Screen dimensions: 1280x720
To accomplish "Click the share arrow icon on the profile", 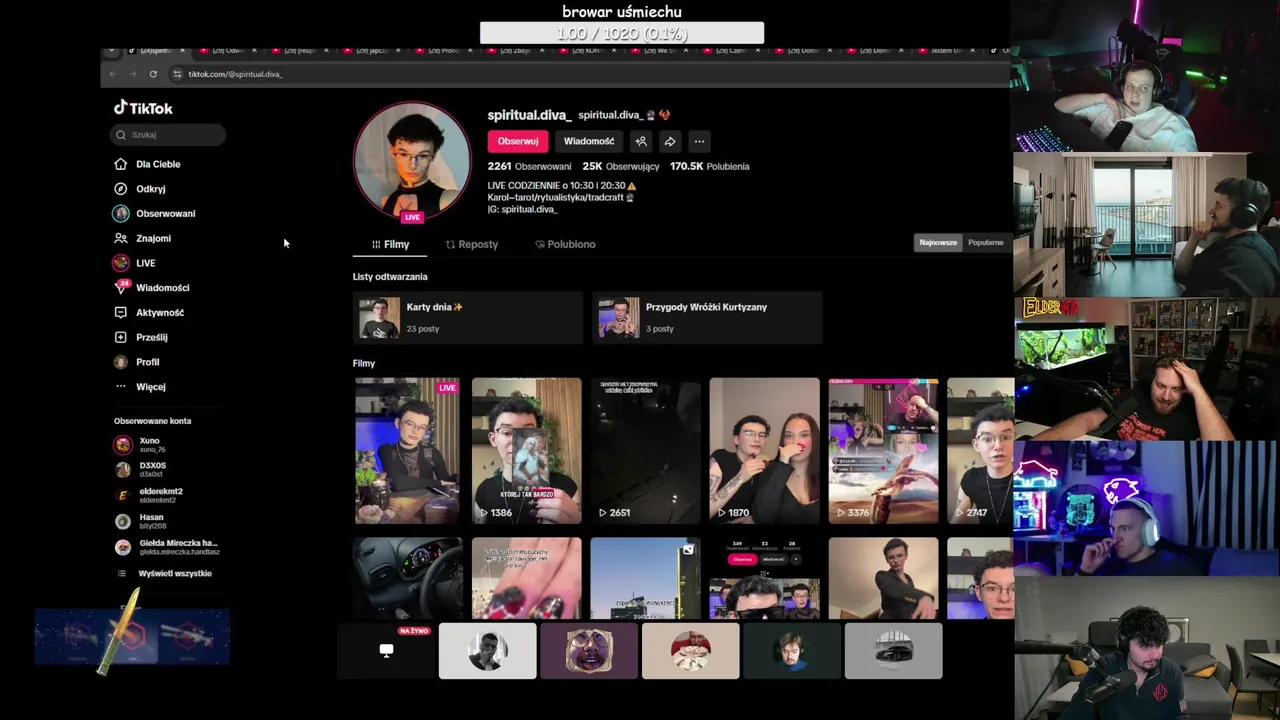I will pyautogui.click(x=670, y=141).
